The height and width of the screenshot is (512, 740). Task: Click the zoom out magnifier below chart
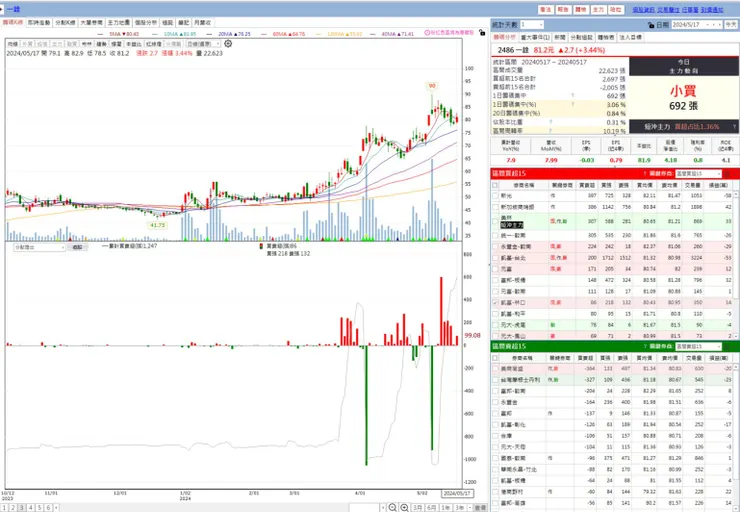click(393, 507)
